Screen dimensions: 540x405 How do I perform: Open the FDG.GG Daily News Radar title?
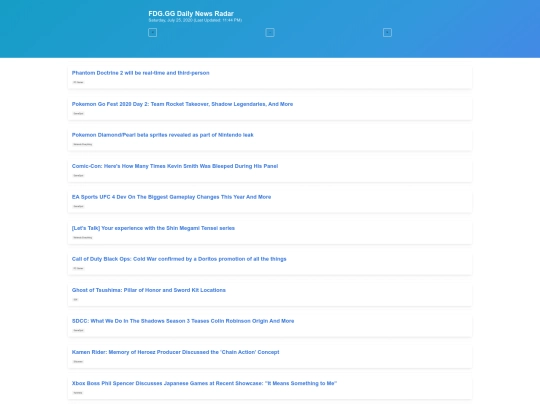point(191,13)
